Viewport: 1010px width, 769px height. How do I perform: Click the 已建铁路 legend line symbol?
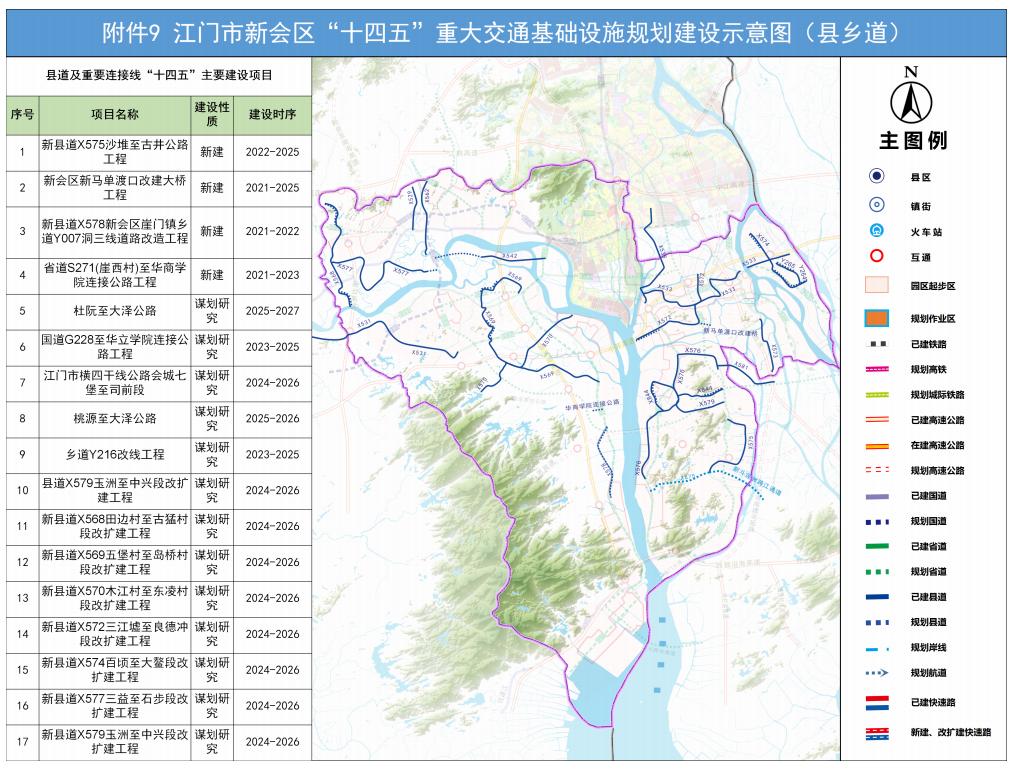(x=877, y=344)
